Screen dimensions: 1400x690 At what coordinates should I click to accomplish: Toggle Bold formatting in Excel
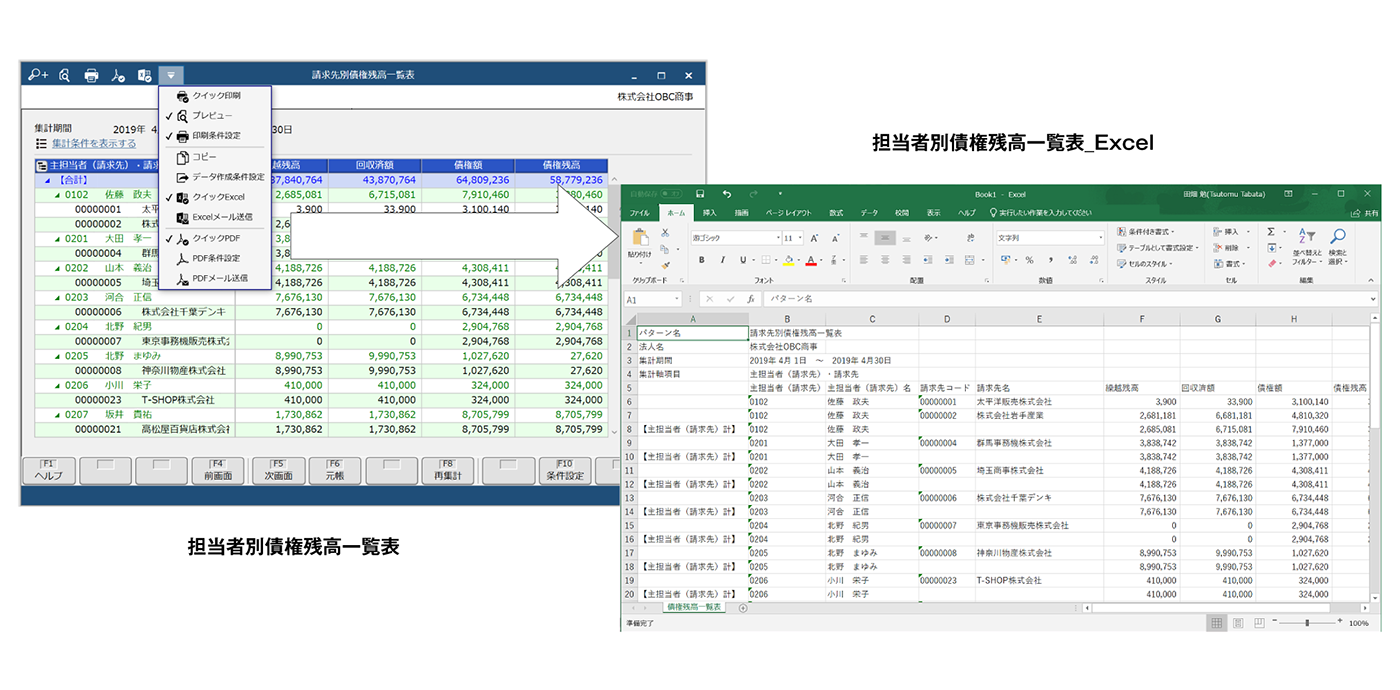pos(701,260)
